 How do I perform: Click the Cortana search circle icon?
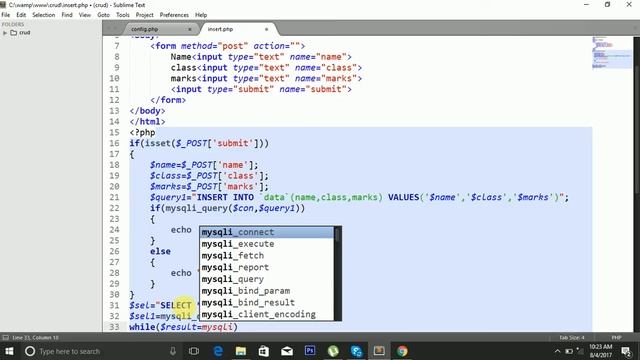[x=30, y=351]
